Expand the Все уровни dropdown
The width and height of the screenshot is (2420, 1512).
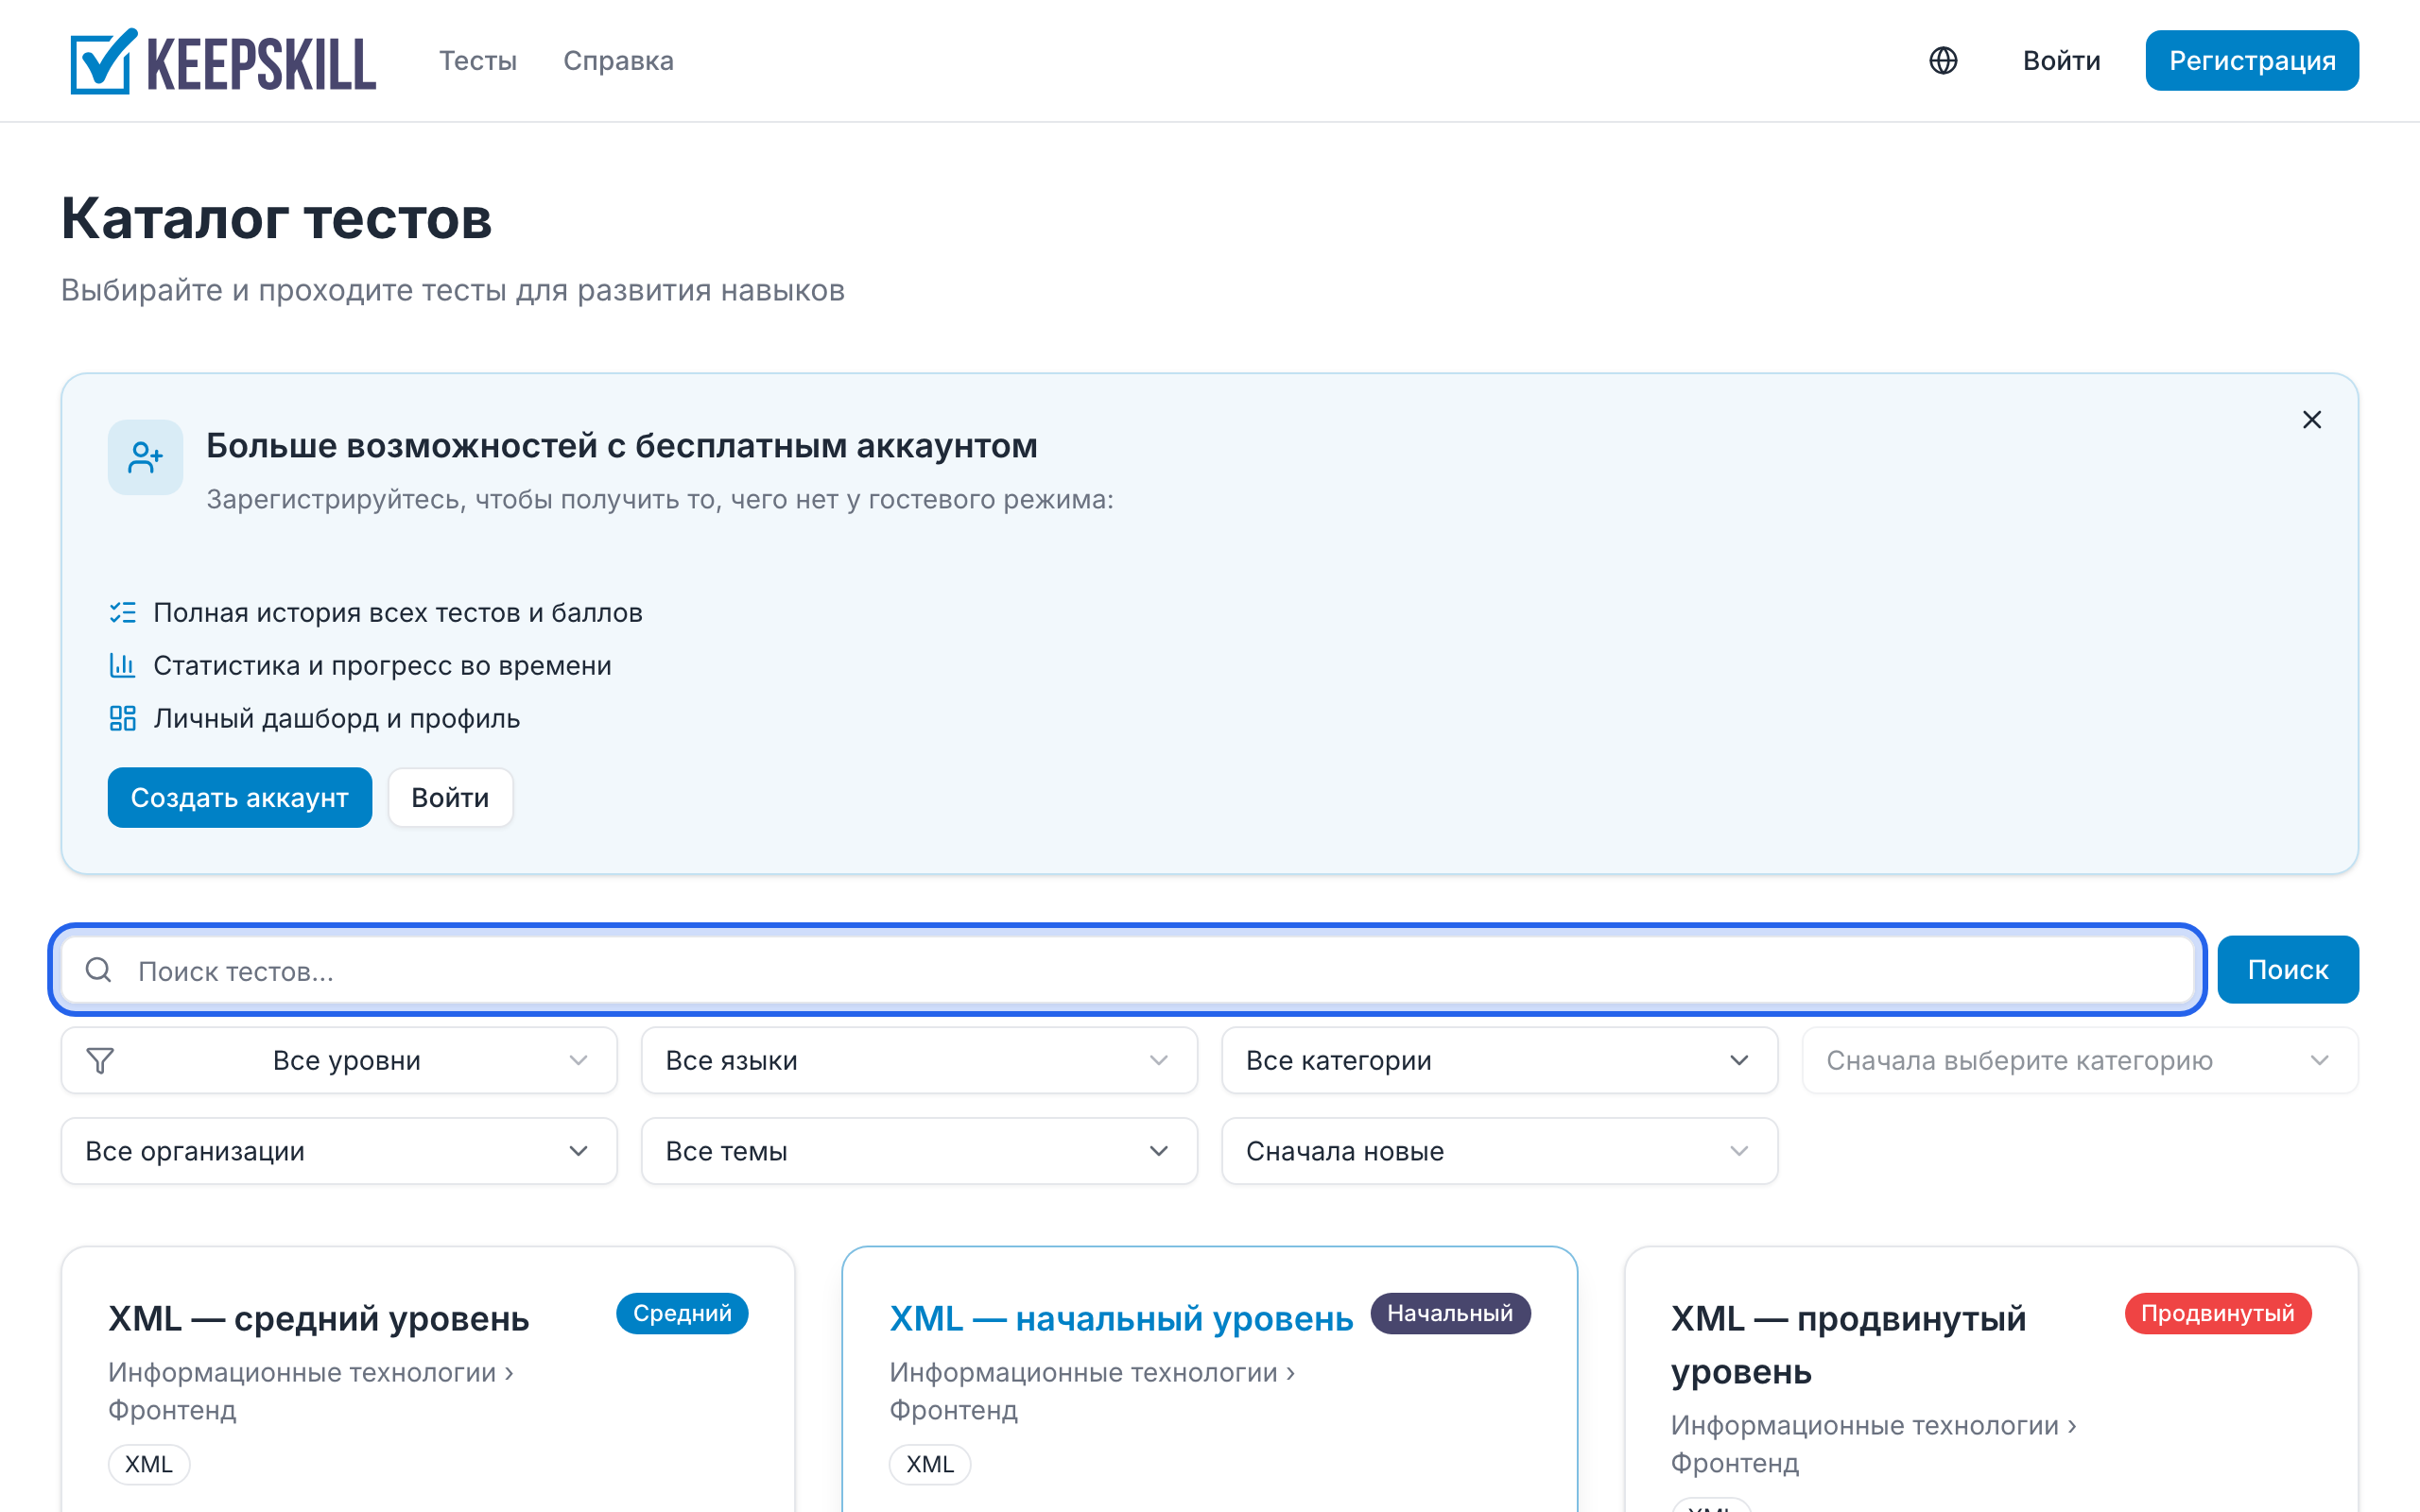click(339, 1061)
